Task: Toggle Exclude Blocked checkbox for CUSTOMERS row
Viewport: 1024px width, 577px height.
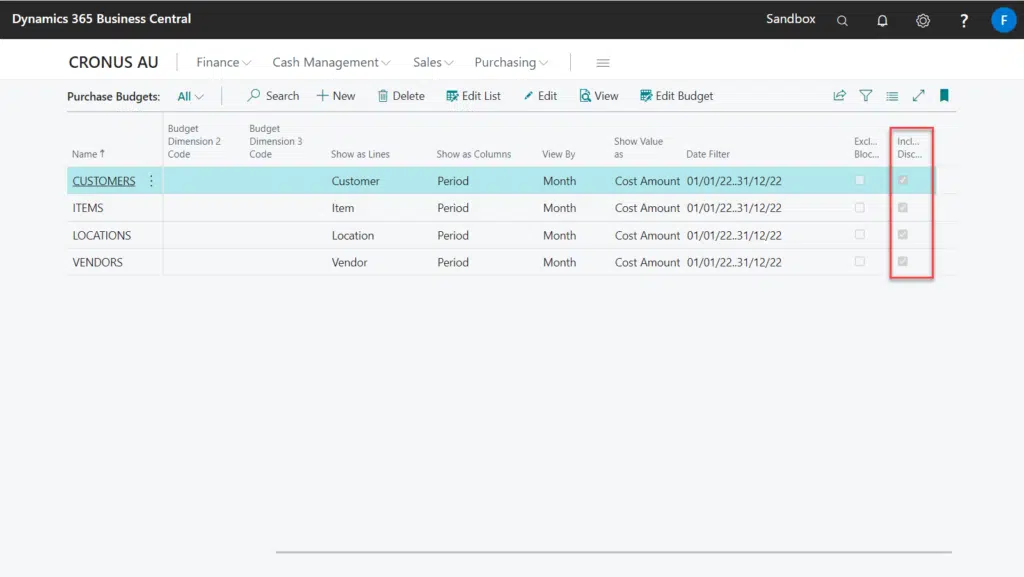Action: point(860,181)
